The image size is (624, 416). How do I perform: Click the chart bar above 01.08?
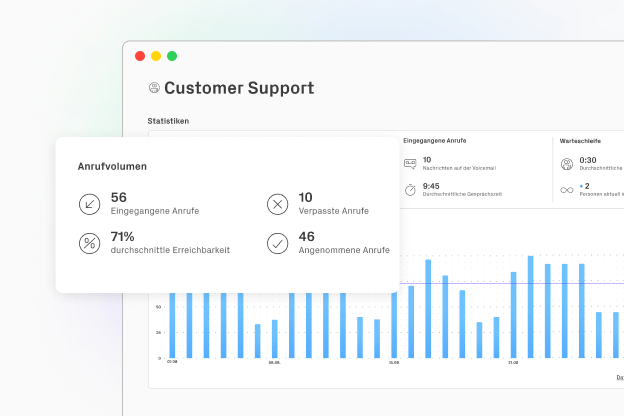click(x=172, y=325)
